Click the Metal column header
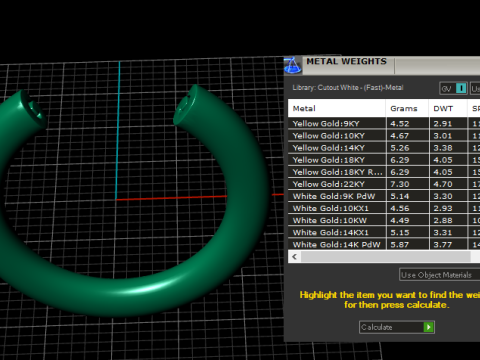The height and width of the screenshot is (360, 480). point(336,108)
